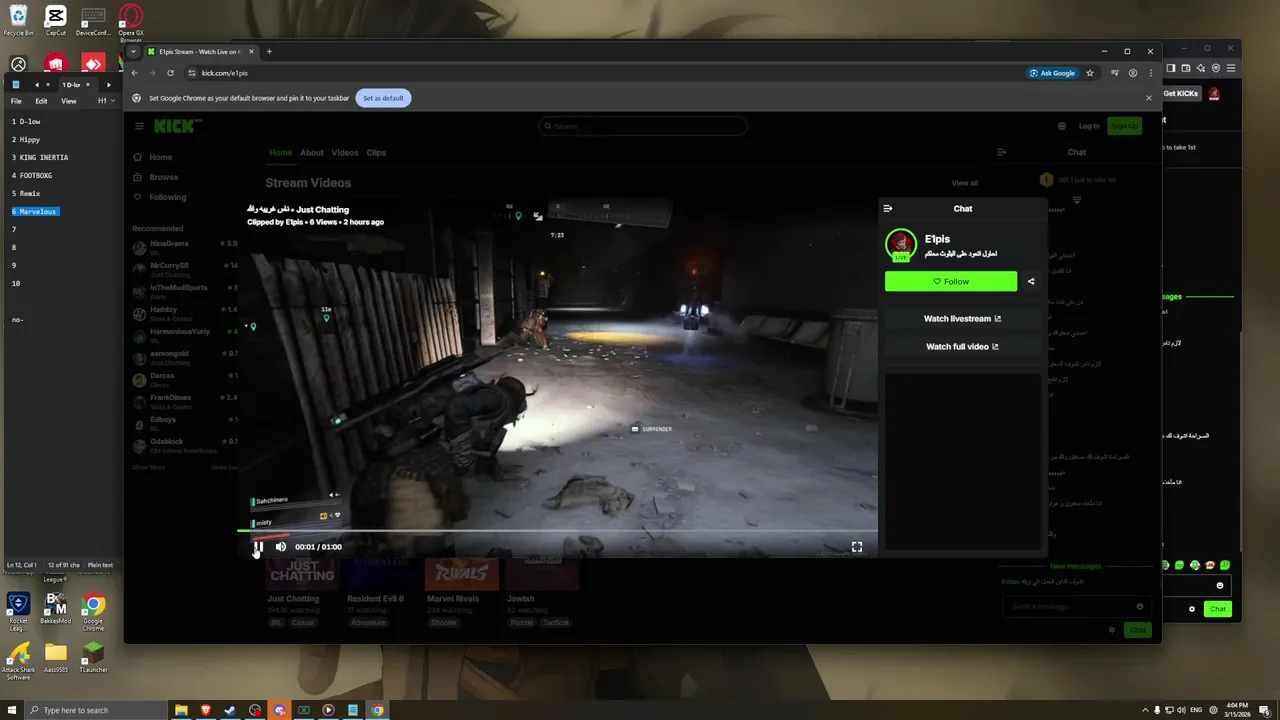Click the '4 FOOTBOXG' line

tap(32, 176)
